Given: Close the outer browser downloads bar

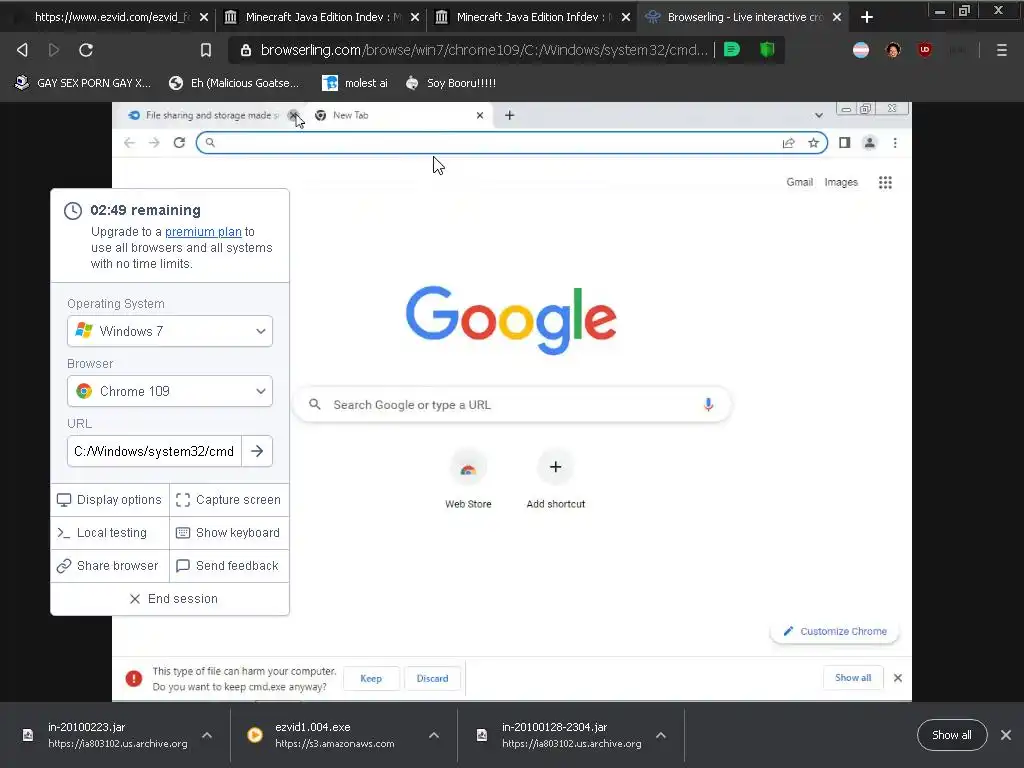Looking at the screenshot, I should 1006,735.
